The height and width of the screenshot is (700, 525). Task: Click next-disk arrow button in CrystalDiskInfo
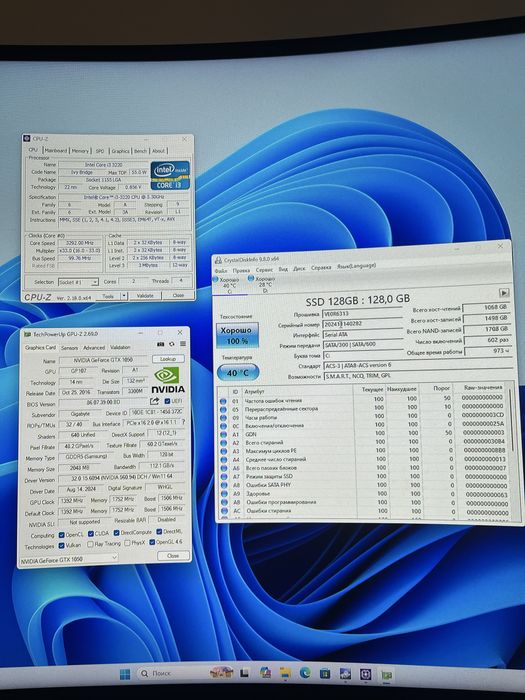coord(504,293)
